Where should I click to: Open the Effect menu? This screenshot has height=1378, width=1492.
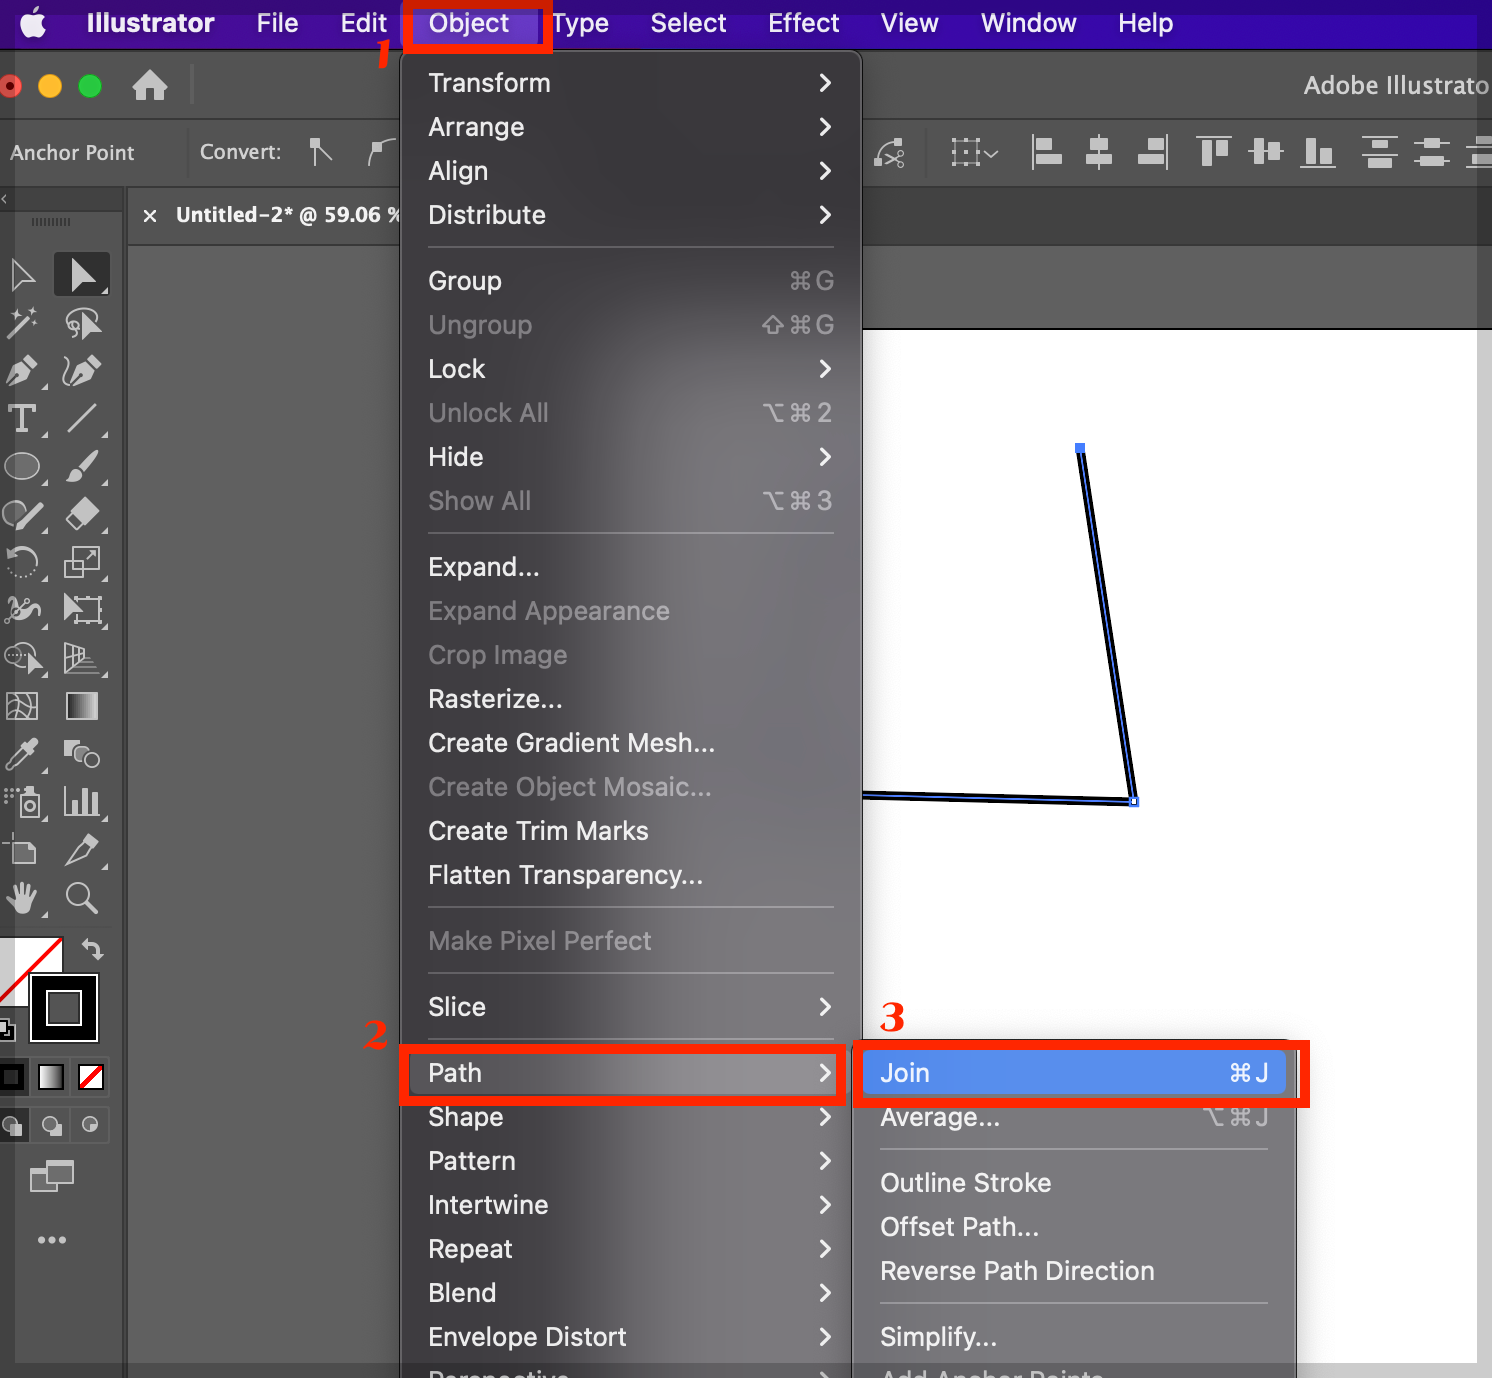tap(803, 23)
